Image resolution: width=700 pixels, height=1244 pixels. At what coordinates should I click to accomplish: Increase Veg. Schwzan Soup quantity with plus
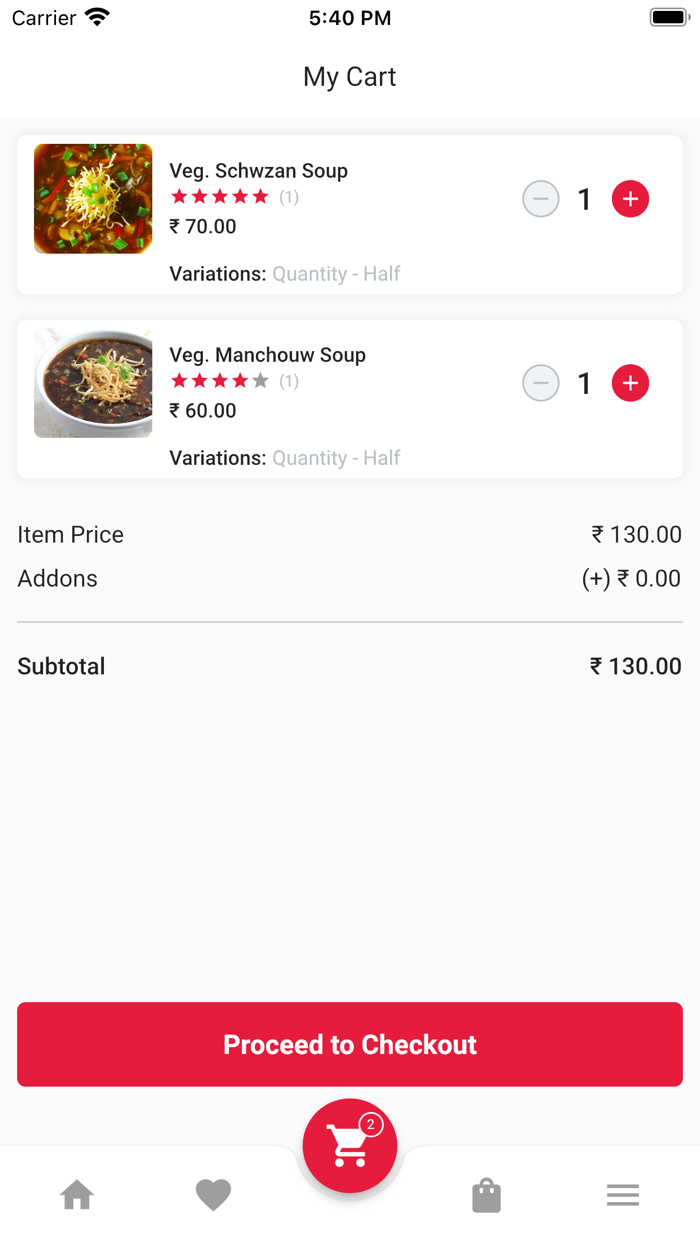(630, 199)
